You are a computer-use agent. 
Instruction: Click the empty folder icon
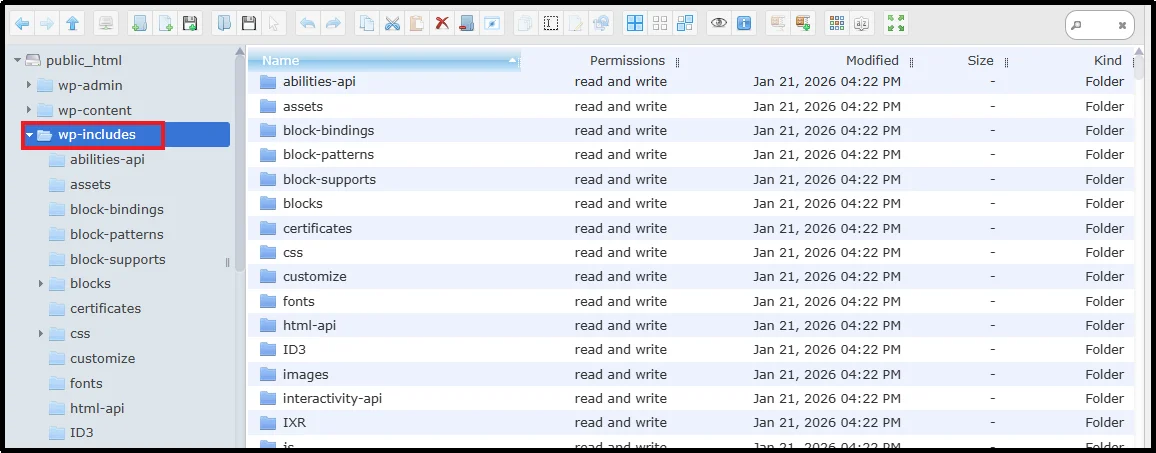(x=465, y=24)
